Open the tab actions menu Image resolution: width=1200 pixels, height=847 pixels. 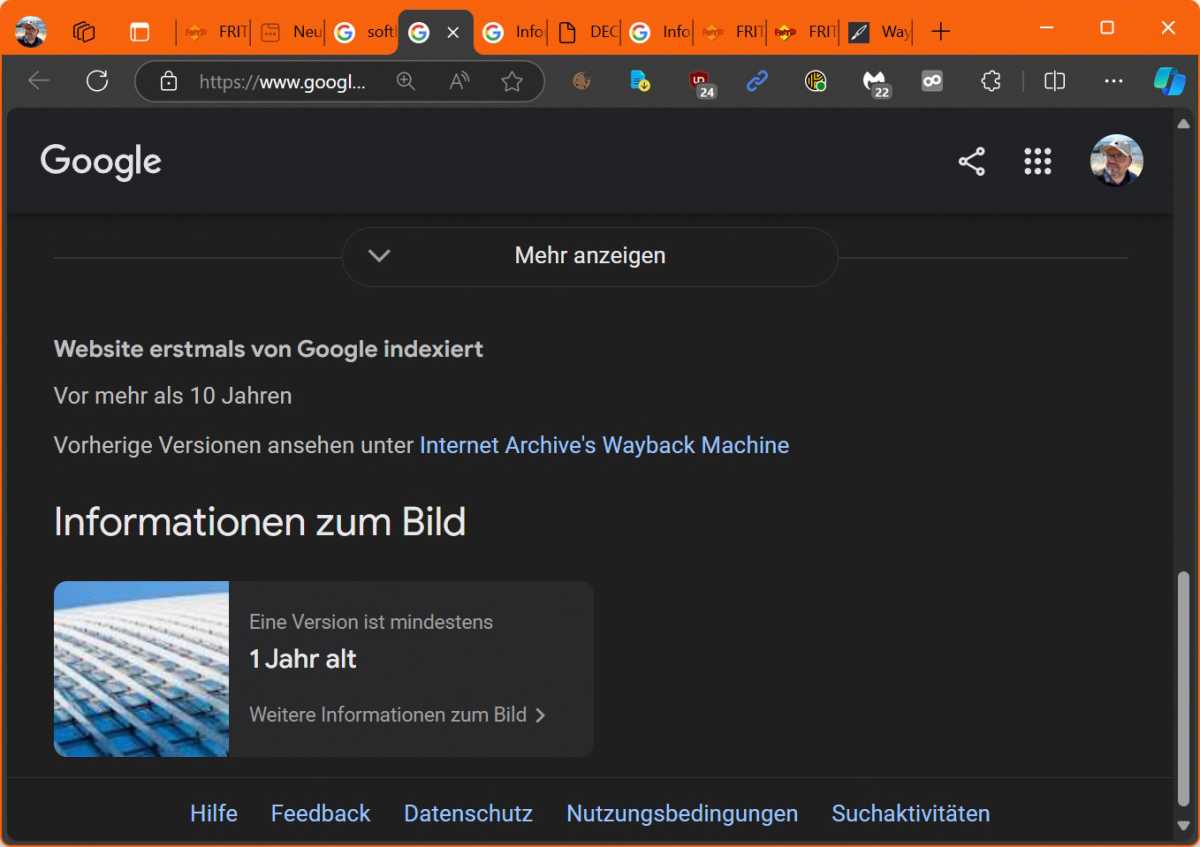[x=139, y=32]
